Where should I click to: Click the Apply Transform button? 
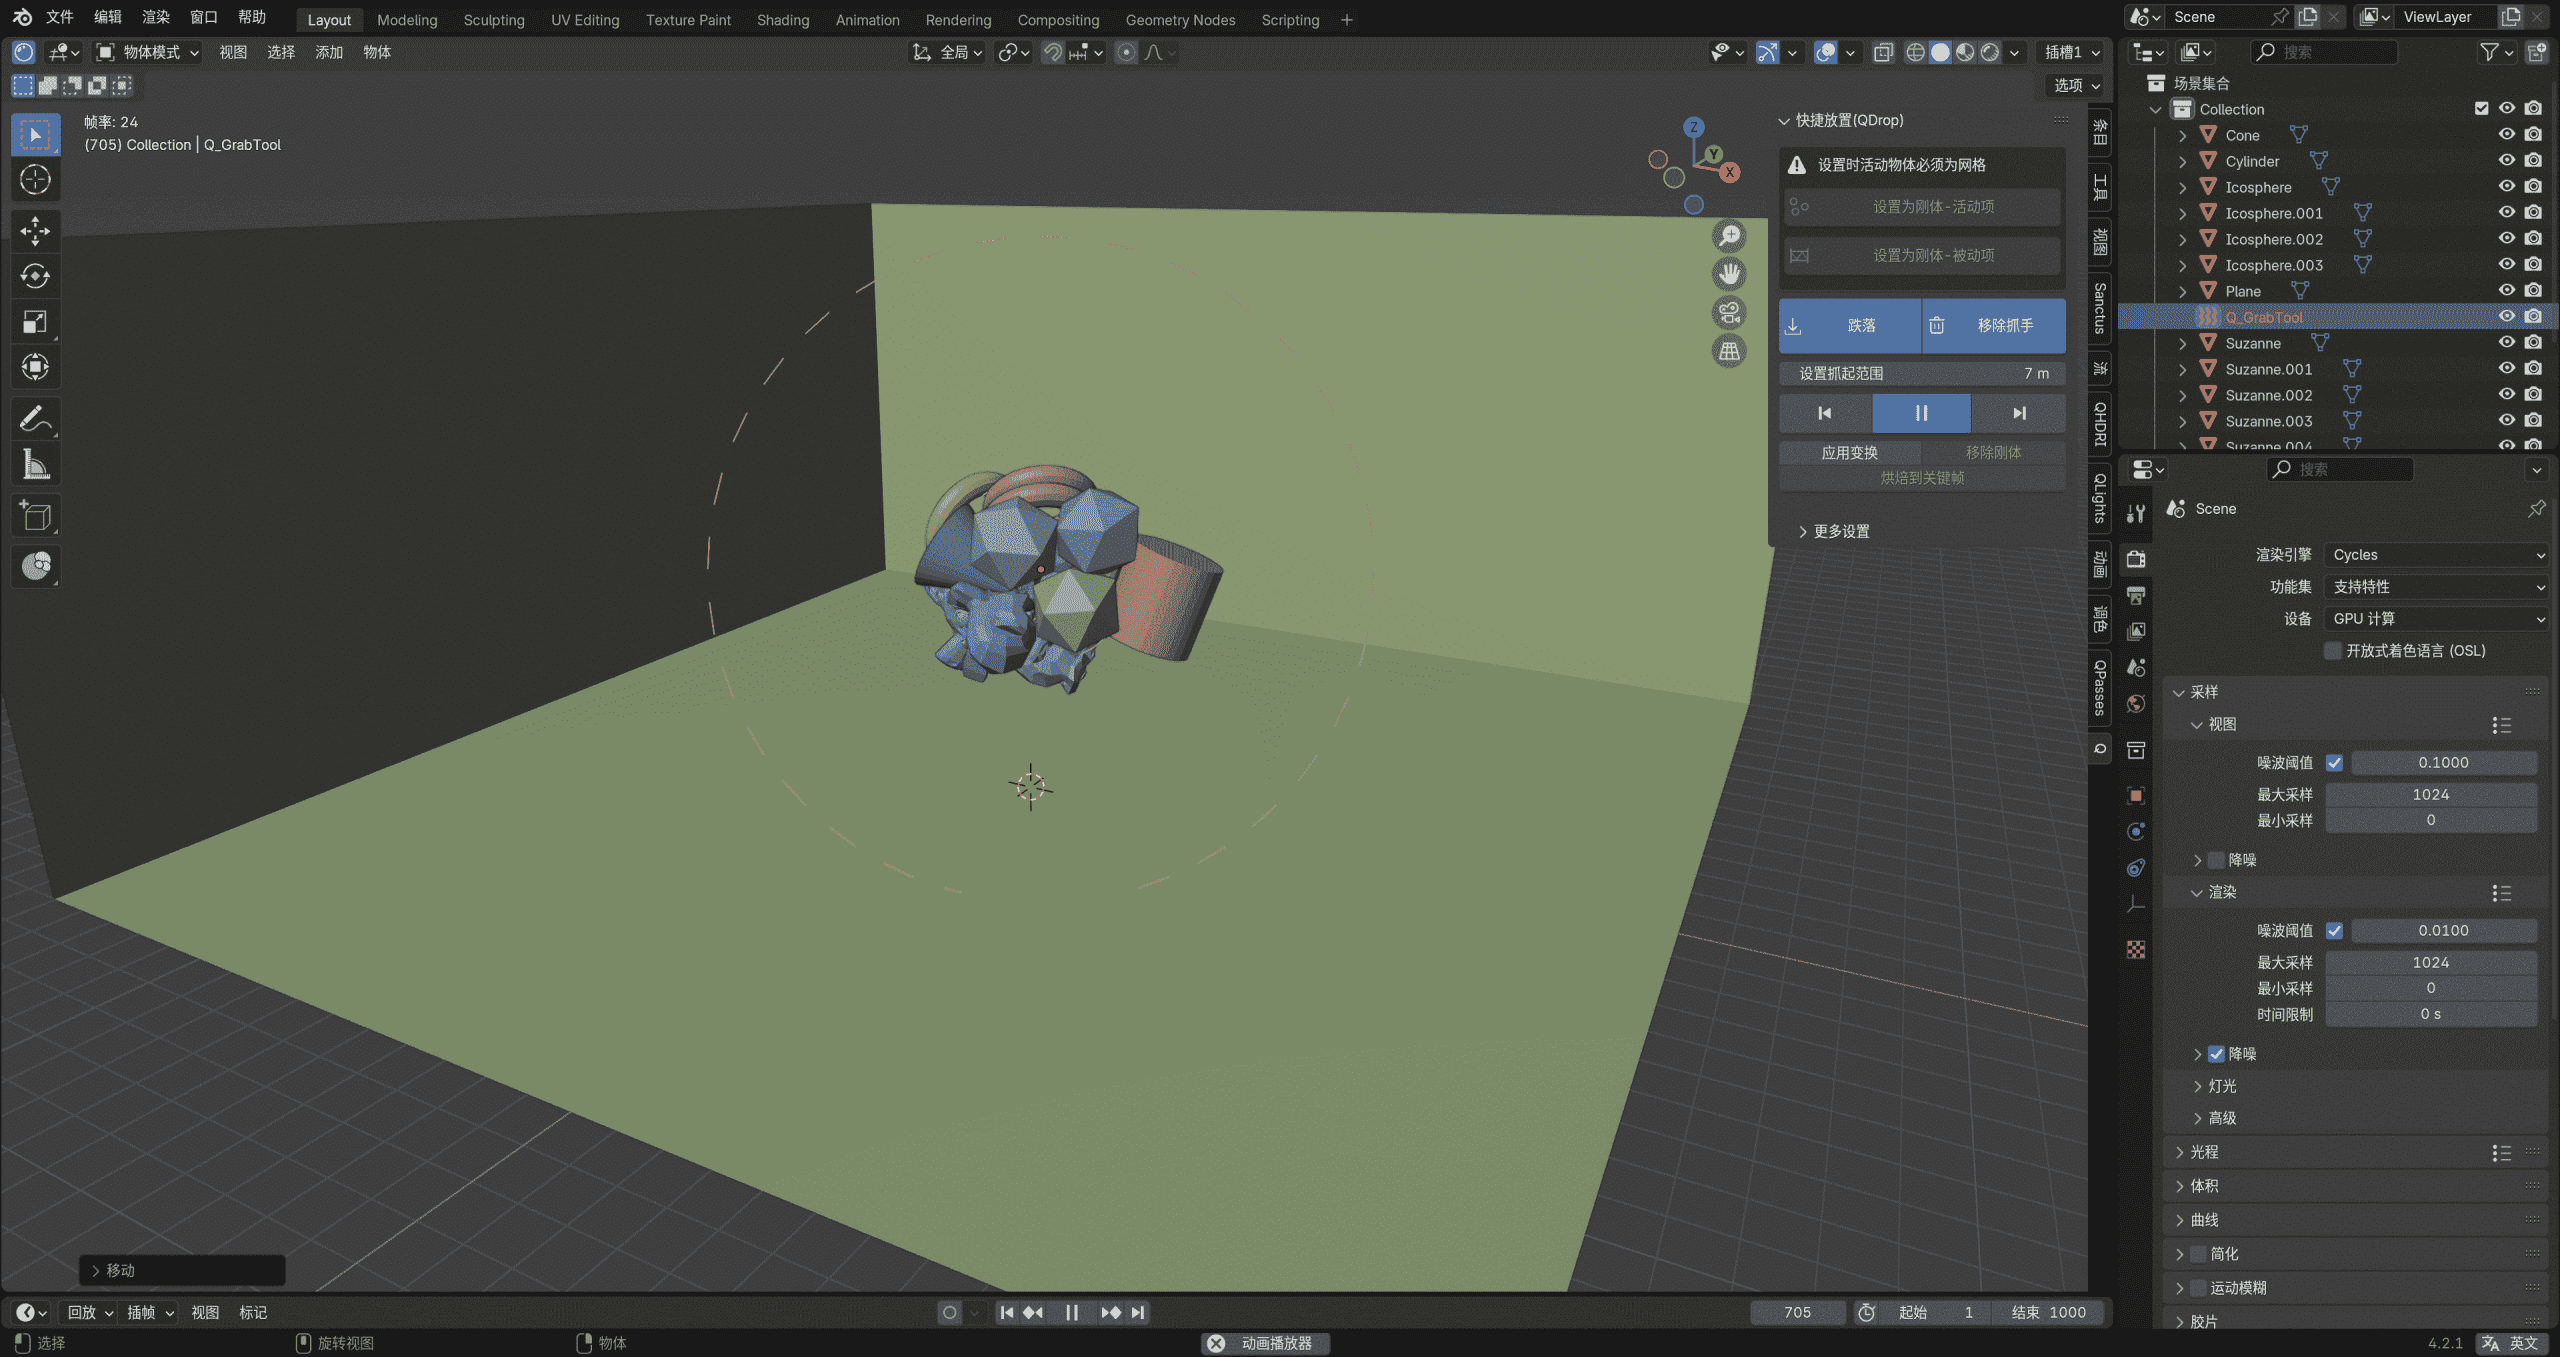pos(1850,453)
